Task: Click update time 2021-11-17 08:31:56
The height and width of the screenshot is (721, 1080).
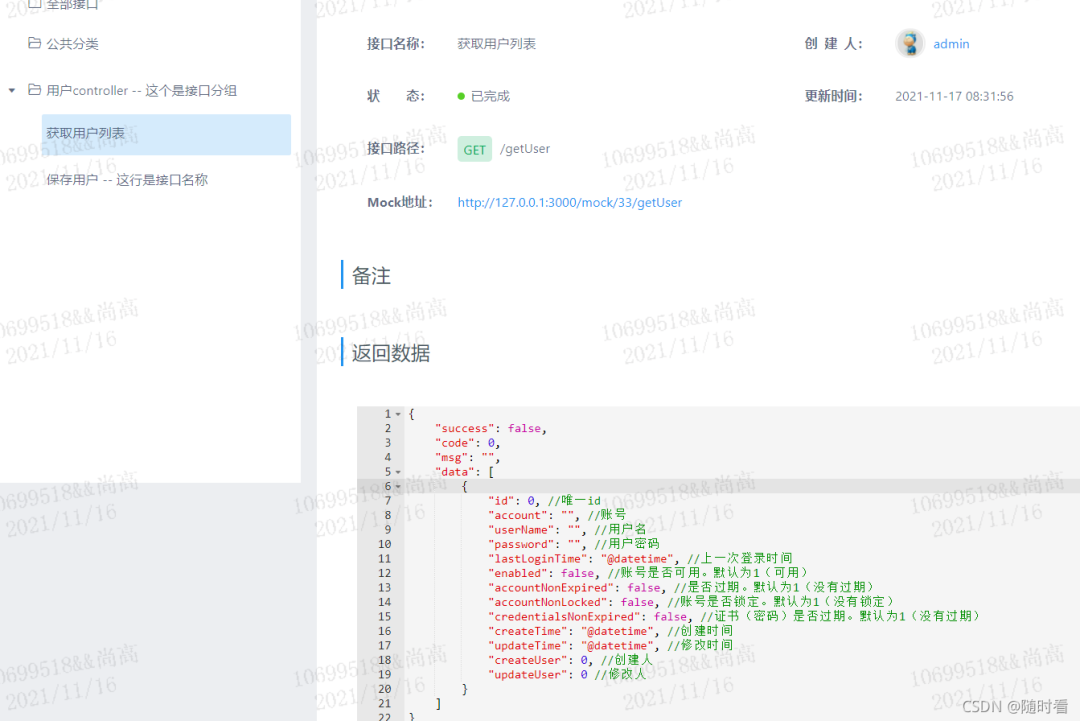Action: click(954, 96)
